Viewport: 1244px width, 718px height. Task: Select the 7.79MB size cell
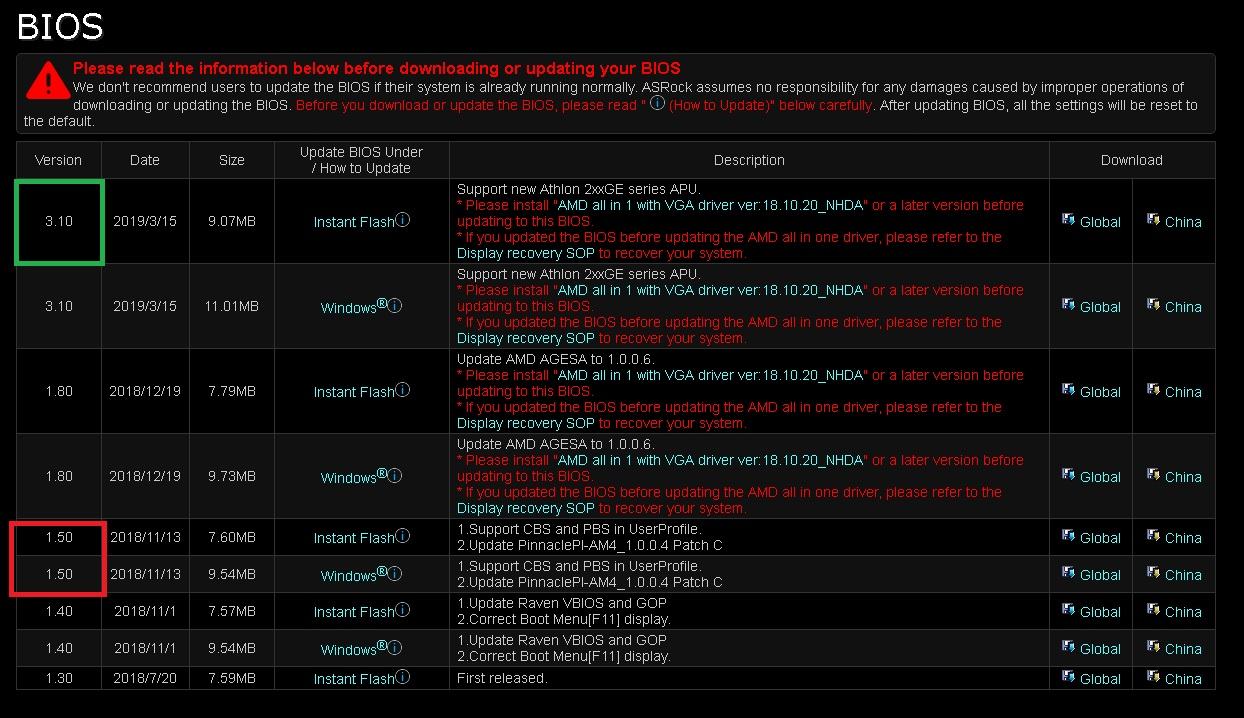pos(231,391)
